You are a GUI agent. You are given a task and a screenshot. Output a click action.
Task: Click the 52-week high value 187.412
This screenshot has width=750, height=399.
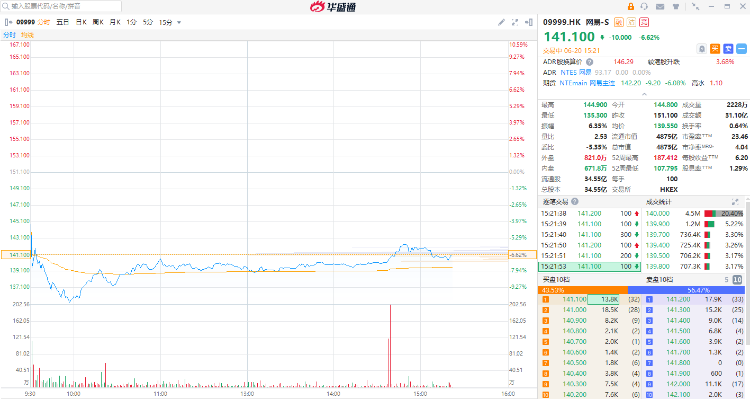click(665, 157)
